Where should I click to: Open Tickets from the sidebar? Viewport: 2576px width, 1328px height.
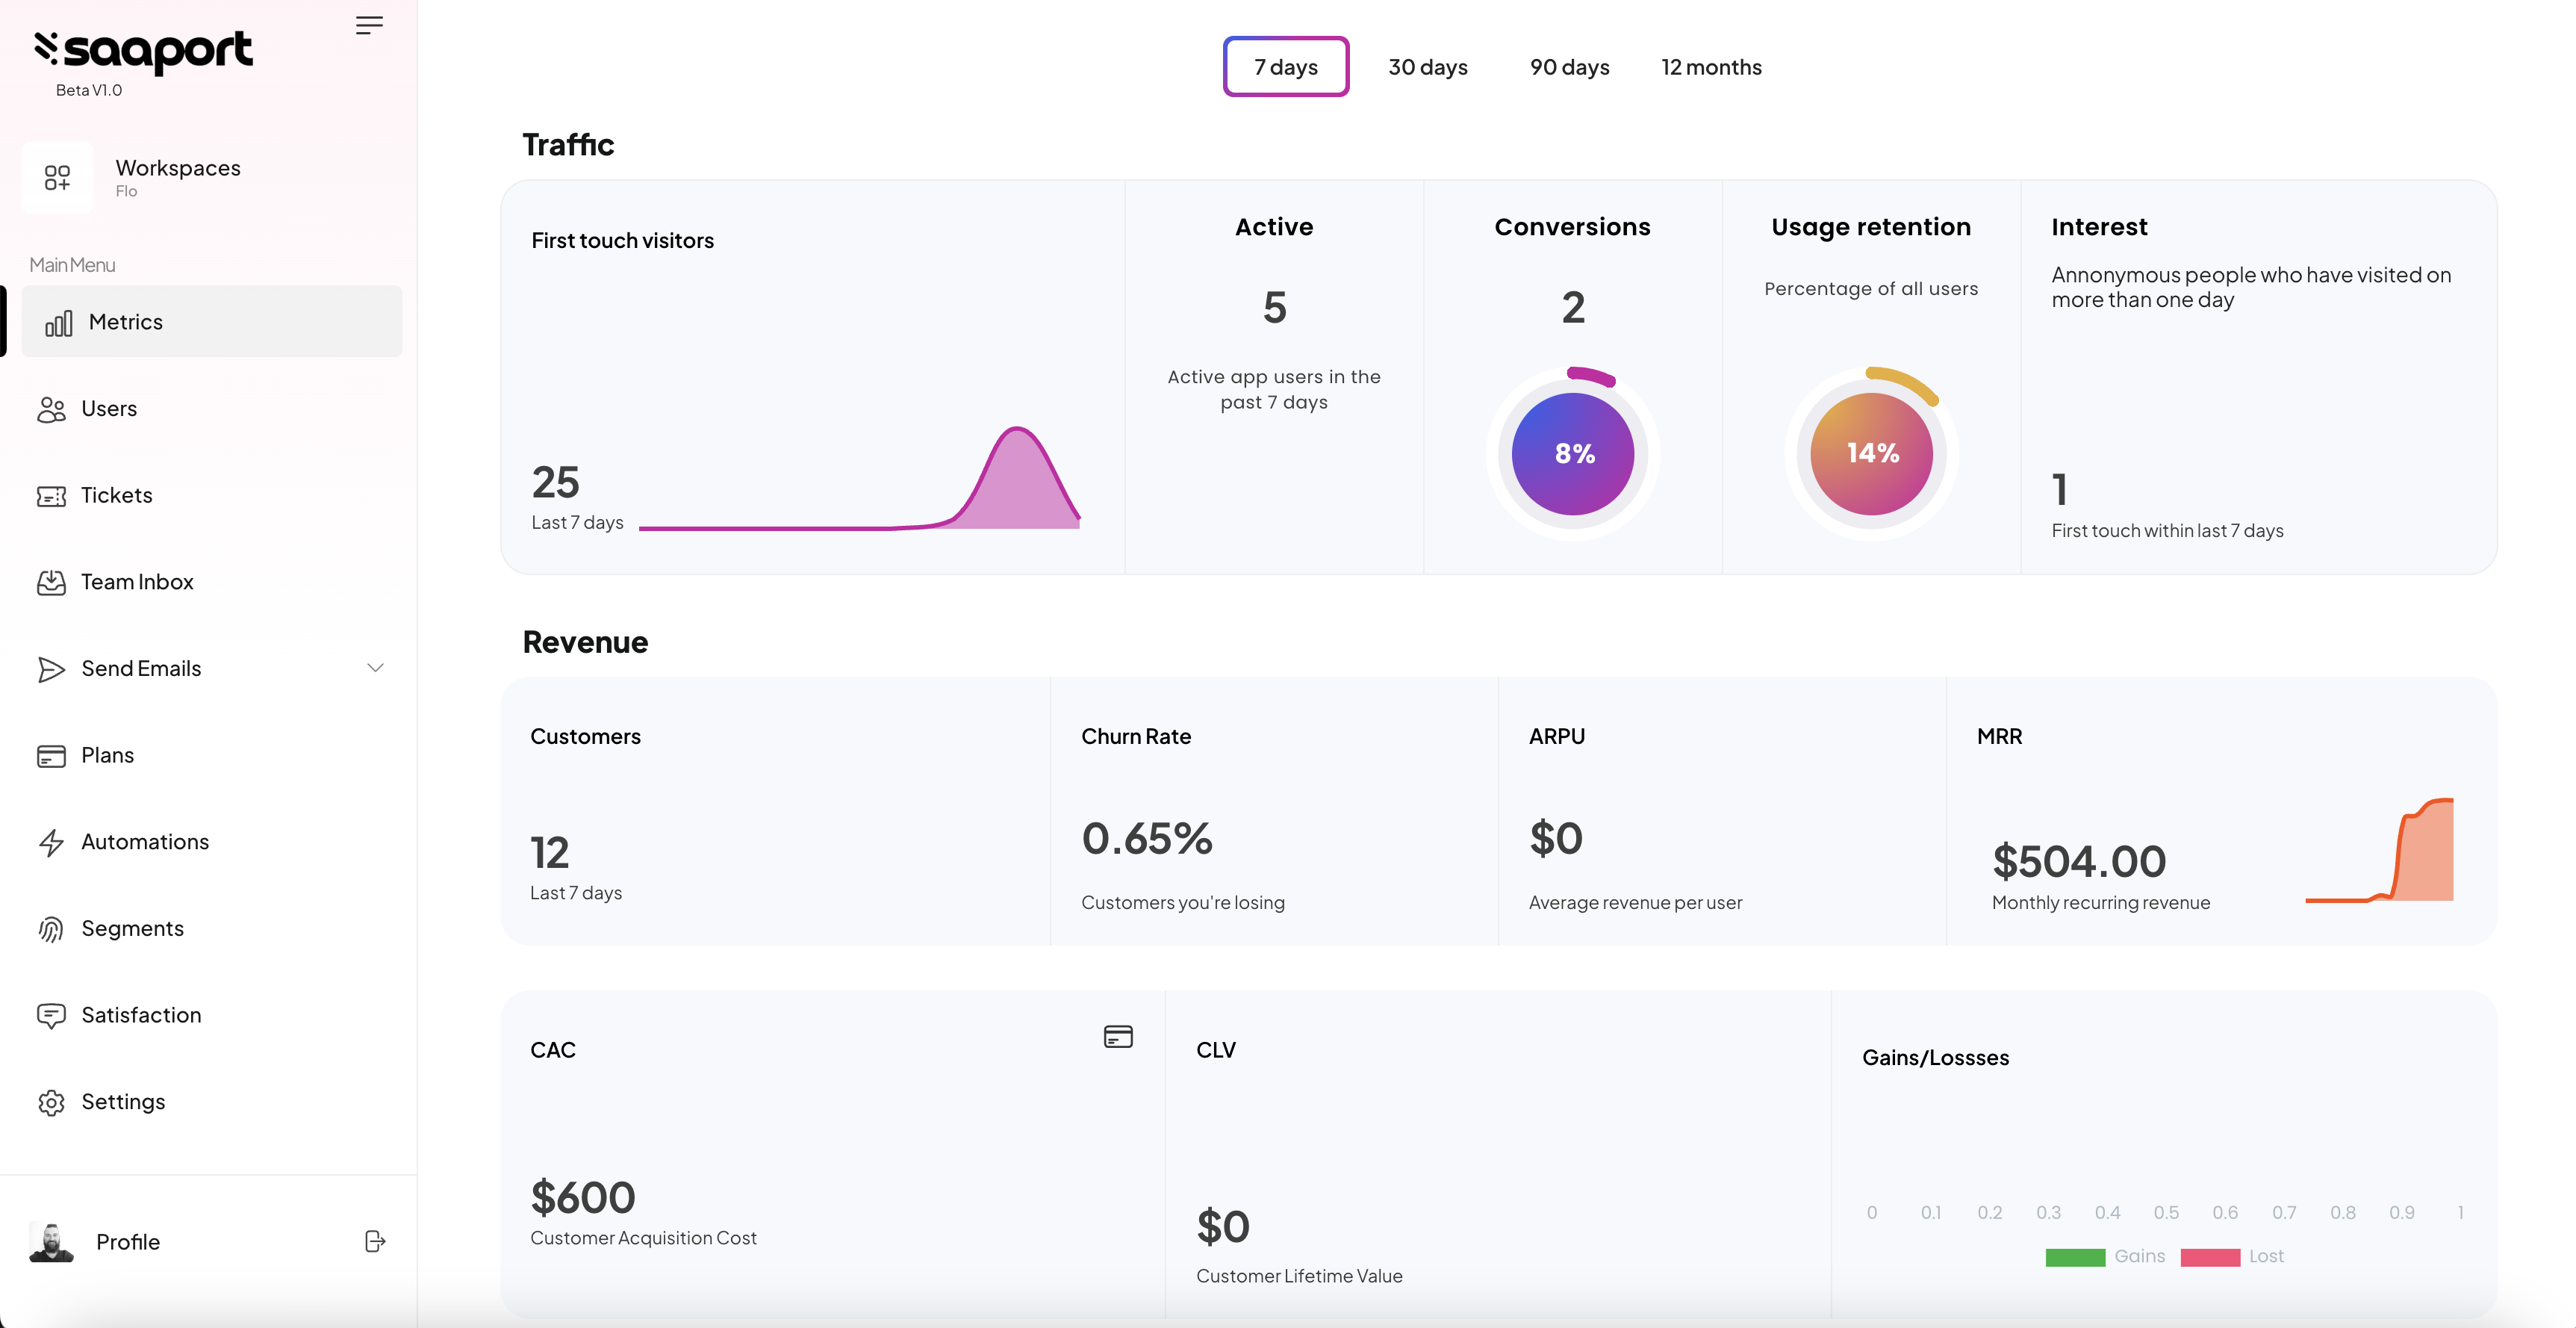coord(116,495)
